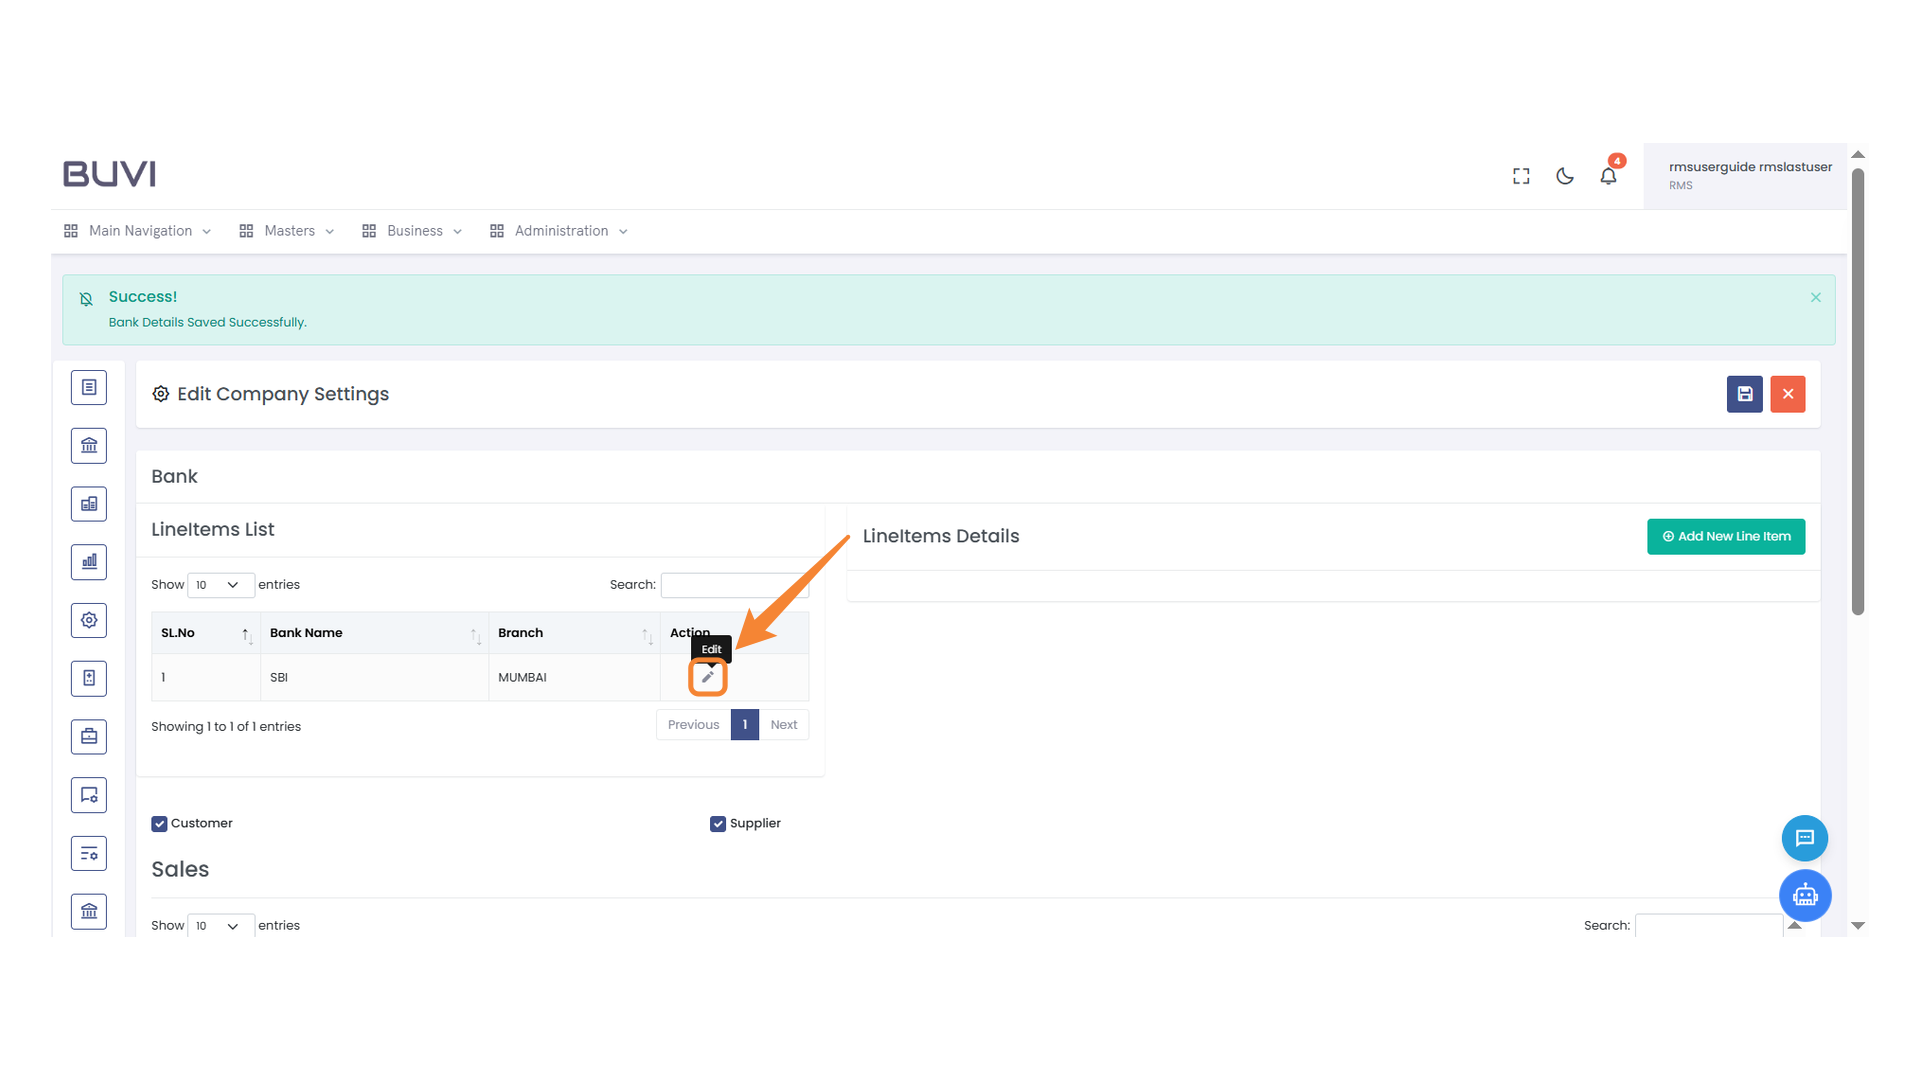Open the blue chat message icon
Image resolution: width=1920 pixels, height=1080 pixels.
(1804, 838)
